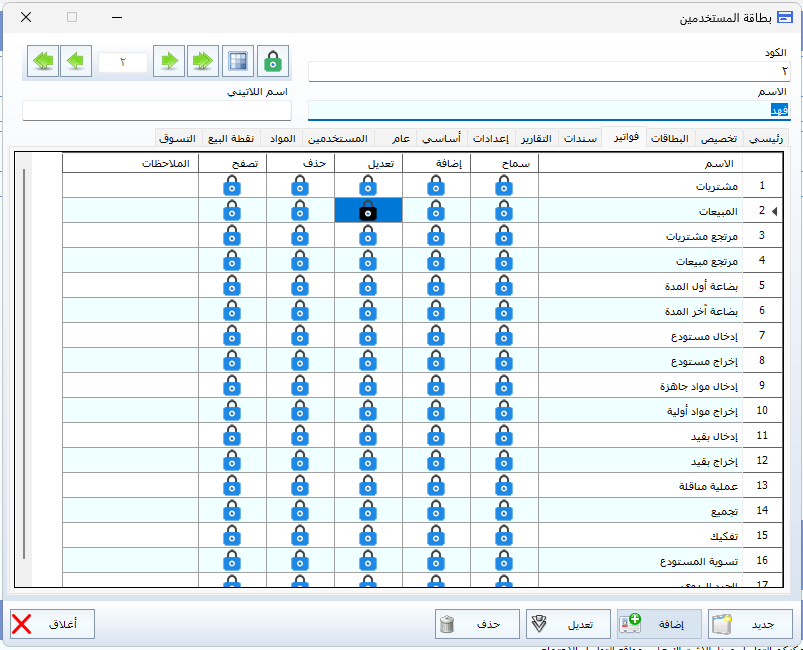
Task: Click the اسم اللاتيني input field
Action: coord(157,111)
